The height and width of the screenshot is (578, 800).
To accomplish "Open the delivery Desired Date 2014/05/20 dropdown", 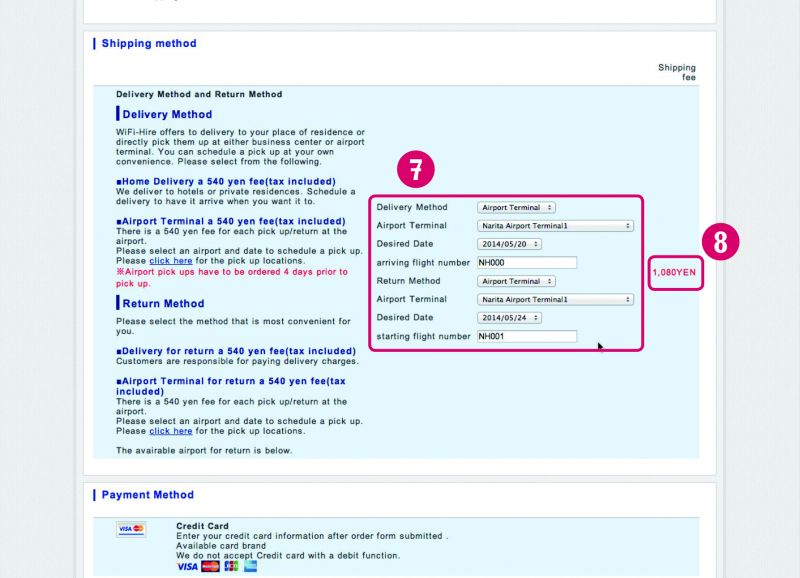I will pyautogui.click(x=509, y=244).
